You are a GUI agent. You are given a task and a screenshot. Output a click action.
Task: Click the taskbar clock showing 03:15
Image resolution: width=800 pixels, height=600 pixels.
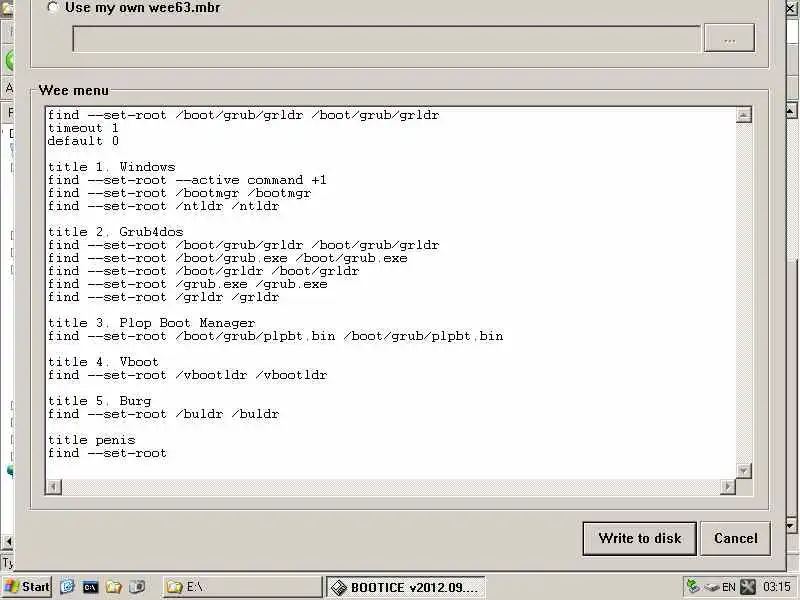pos(777,587)
